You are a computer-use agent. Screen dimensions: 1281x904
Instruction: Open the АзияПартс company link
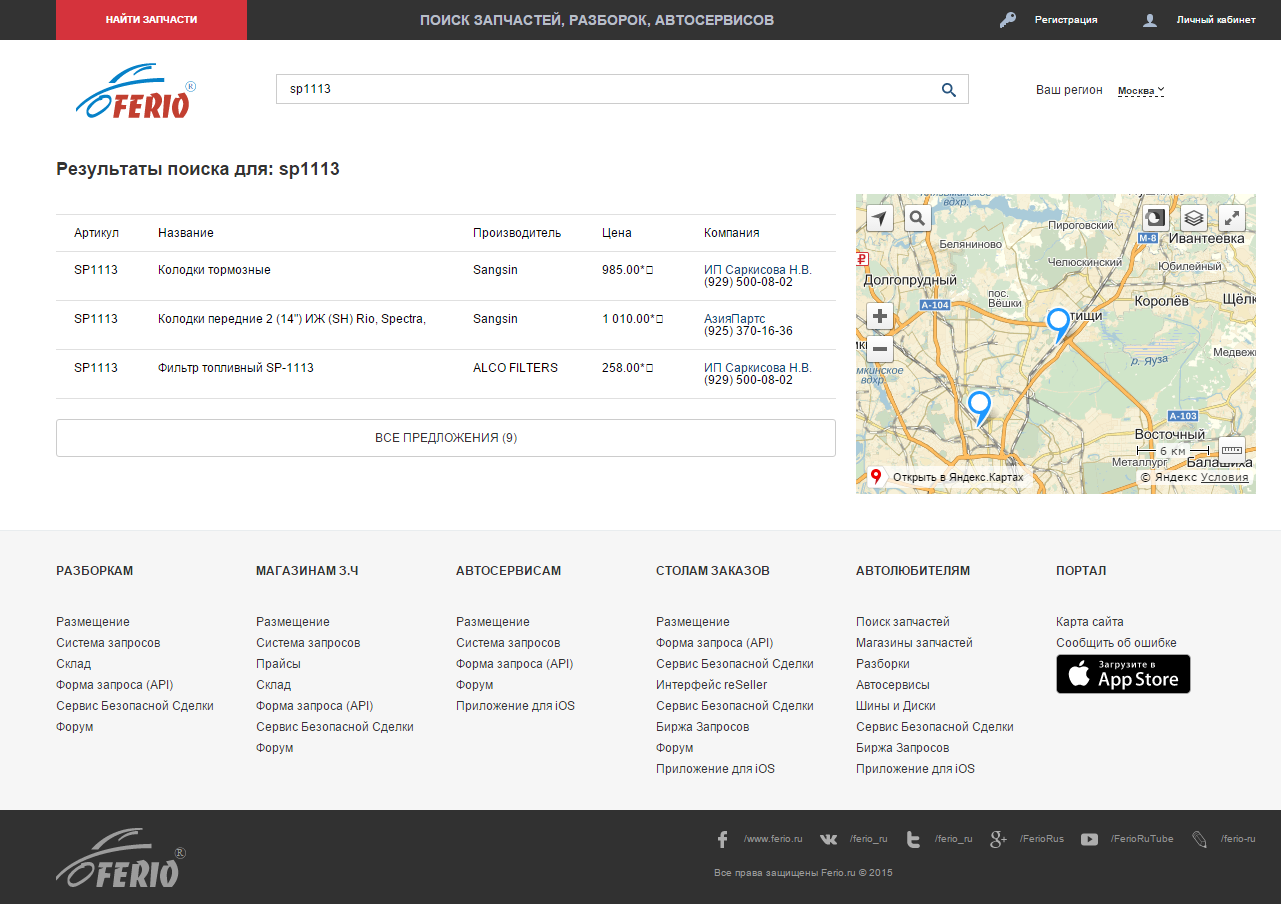click(x=735, y=319)
